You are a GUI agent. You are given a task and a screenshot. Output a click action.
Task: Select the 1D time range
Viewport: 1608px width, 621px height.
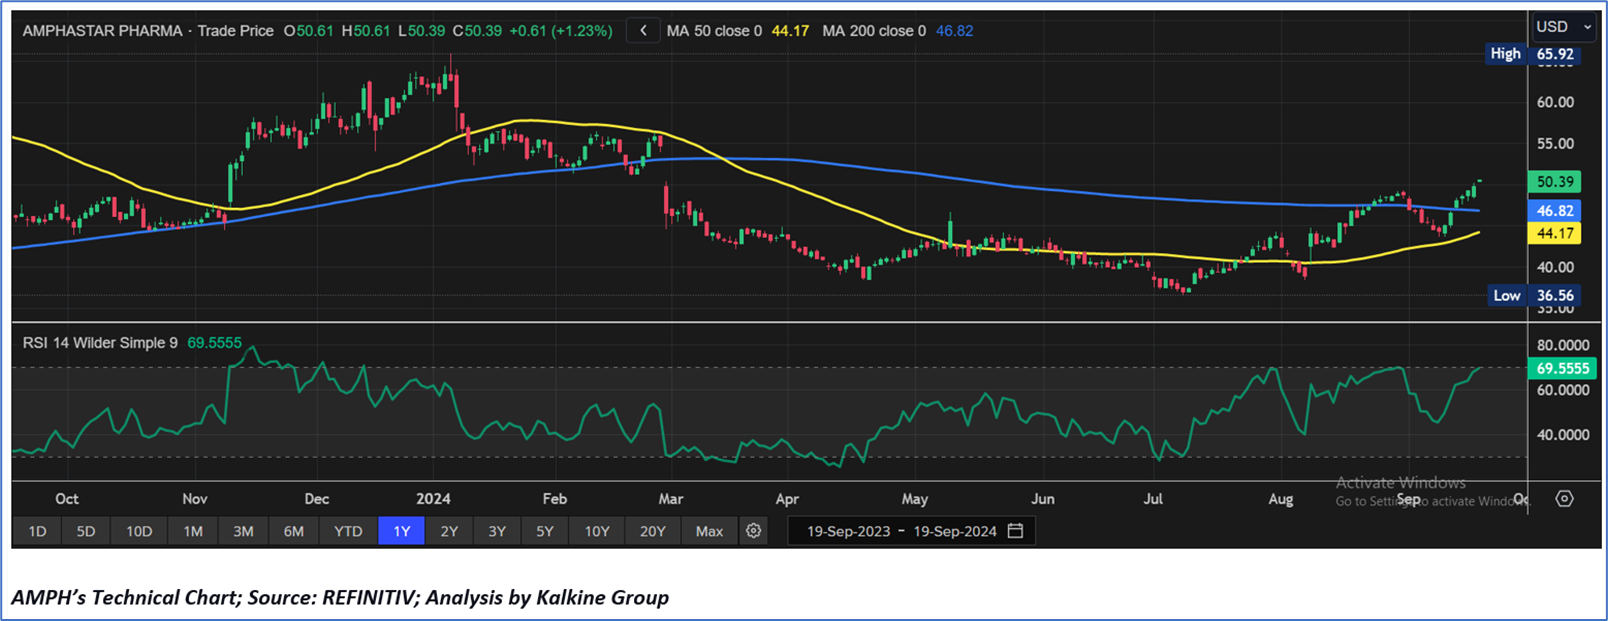pyautogui.click(x=37, y=531)
